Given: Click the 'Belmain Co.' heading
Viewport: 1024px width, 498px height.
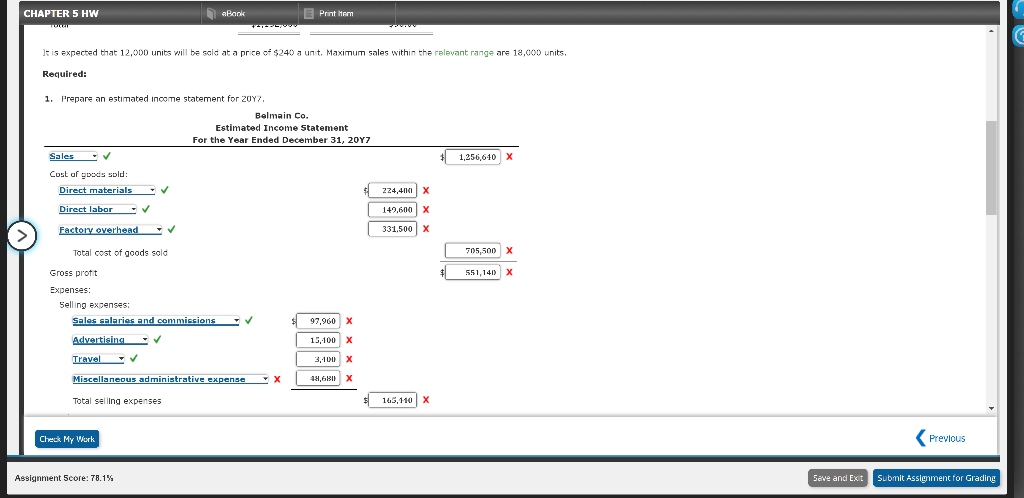Looking at the screenshot, I should [282, 116].
